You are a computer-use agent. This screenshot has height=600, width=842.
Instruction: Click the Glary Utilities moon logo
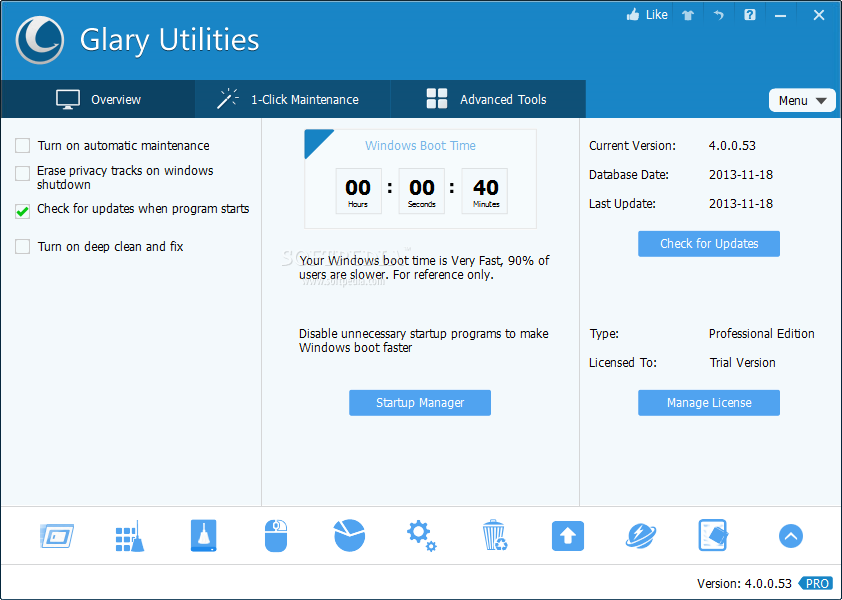pyautogui.click(x=40, y=40)
